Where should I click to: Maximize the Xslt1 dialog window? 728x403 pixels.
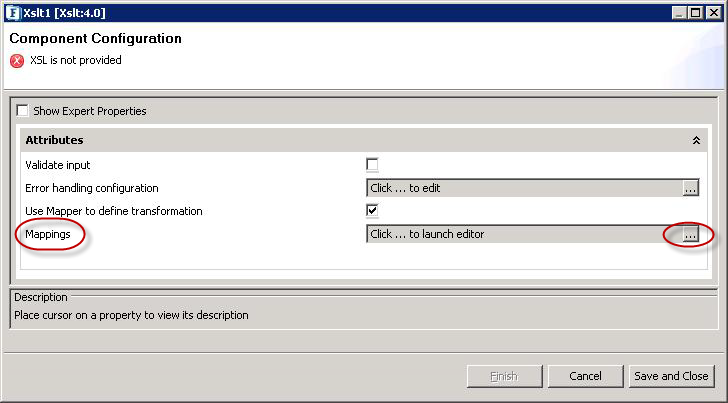(x=696, y=13)
